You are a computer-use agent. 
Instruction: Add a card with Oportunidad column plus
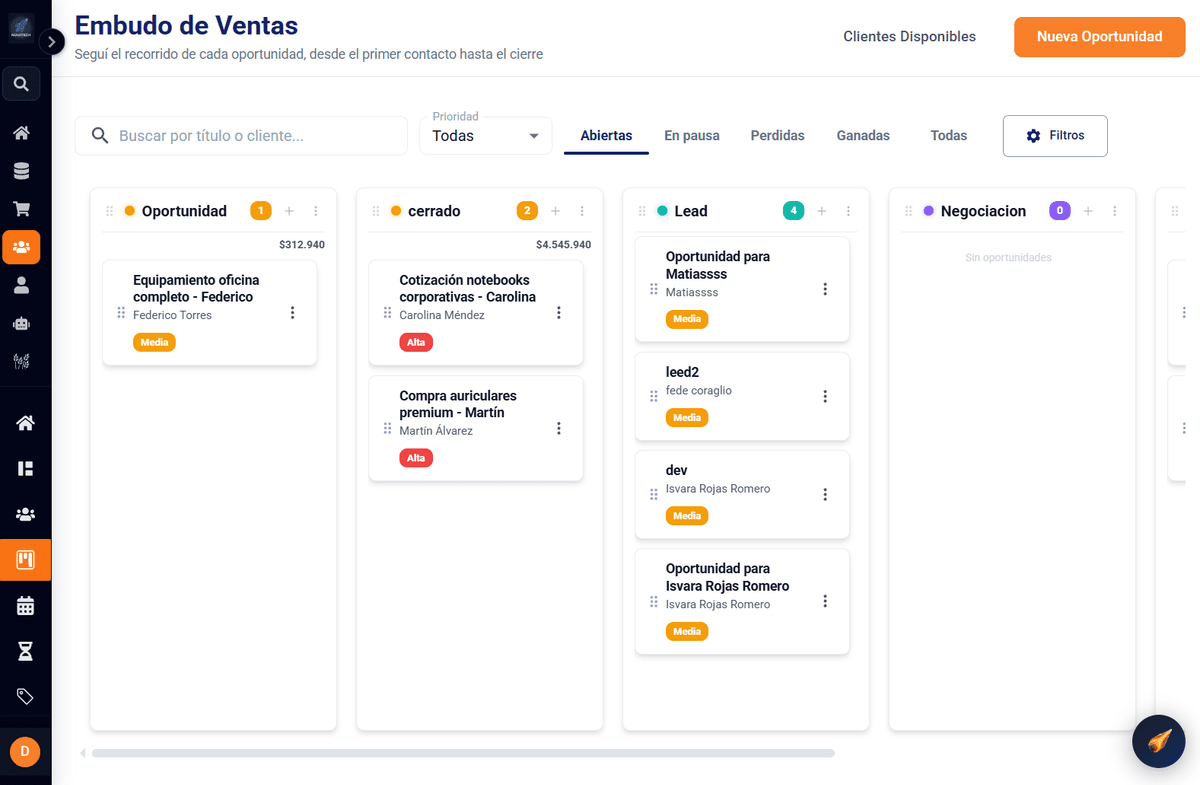289,211
